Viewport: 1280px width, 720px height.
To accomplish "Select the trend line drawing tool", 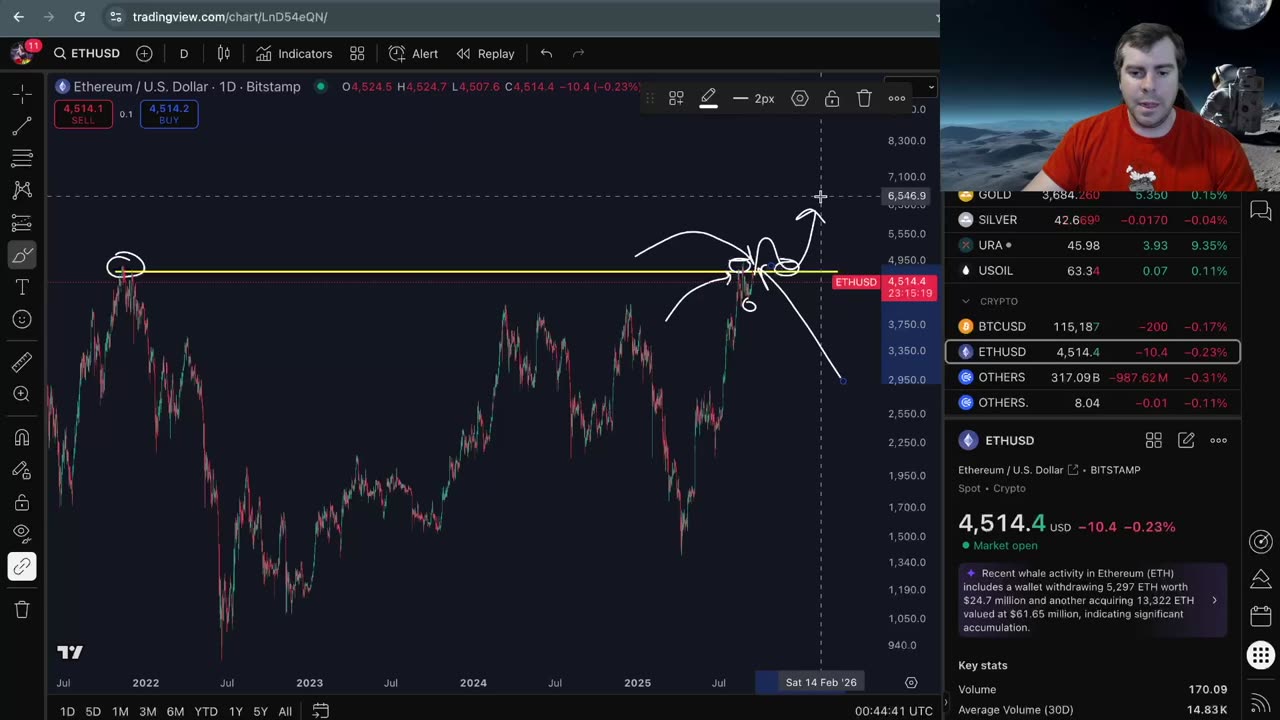I will (21, 126).
